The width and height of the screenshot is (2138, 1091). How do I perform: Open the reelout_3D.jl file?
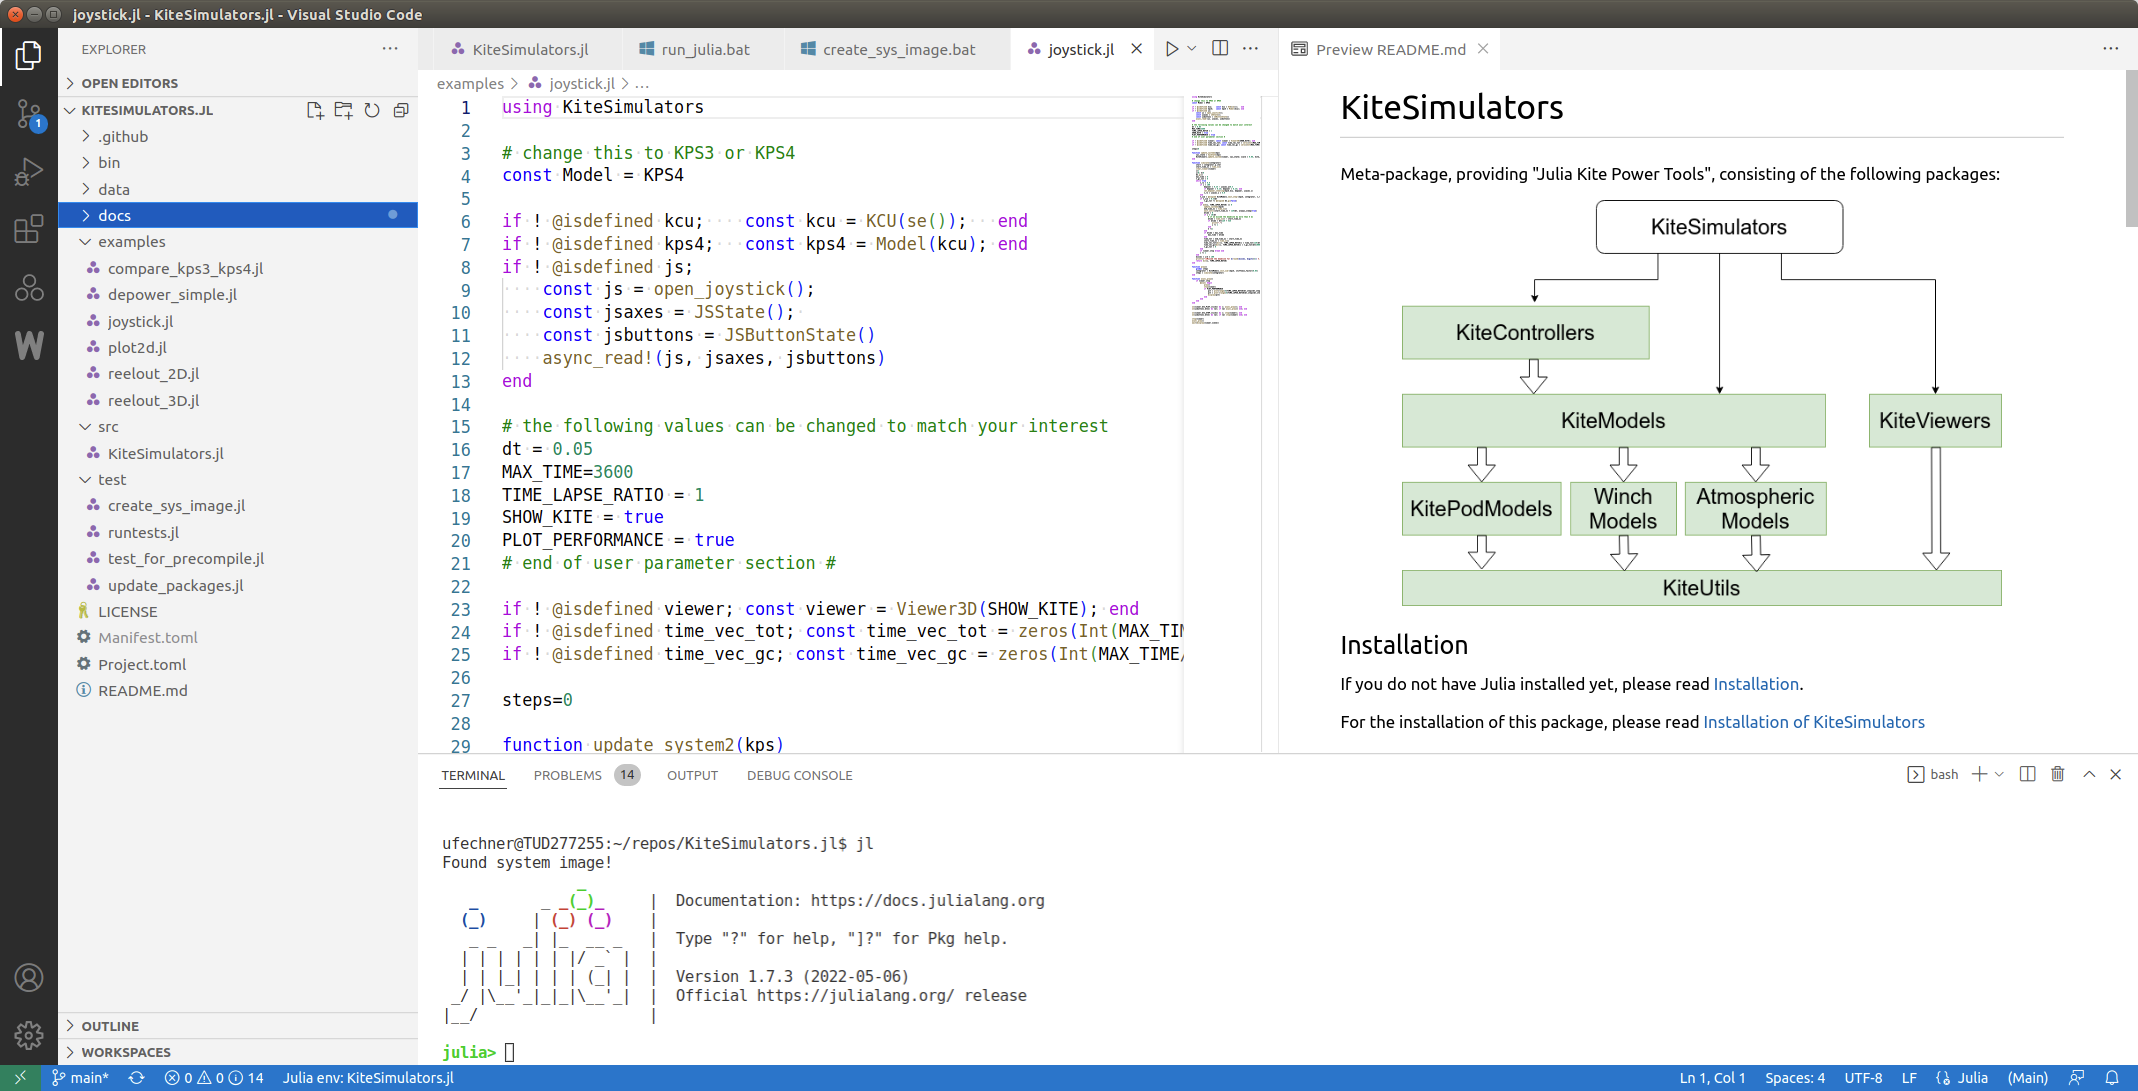click(153, 400)
